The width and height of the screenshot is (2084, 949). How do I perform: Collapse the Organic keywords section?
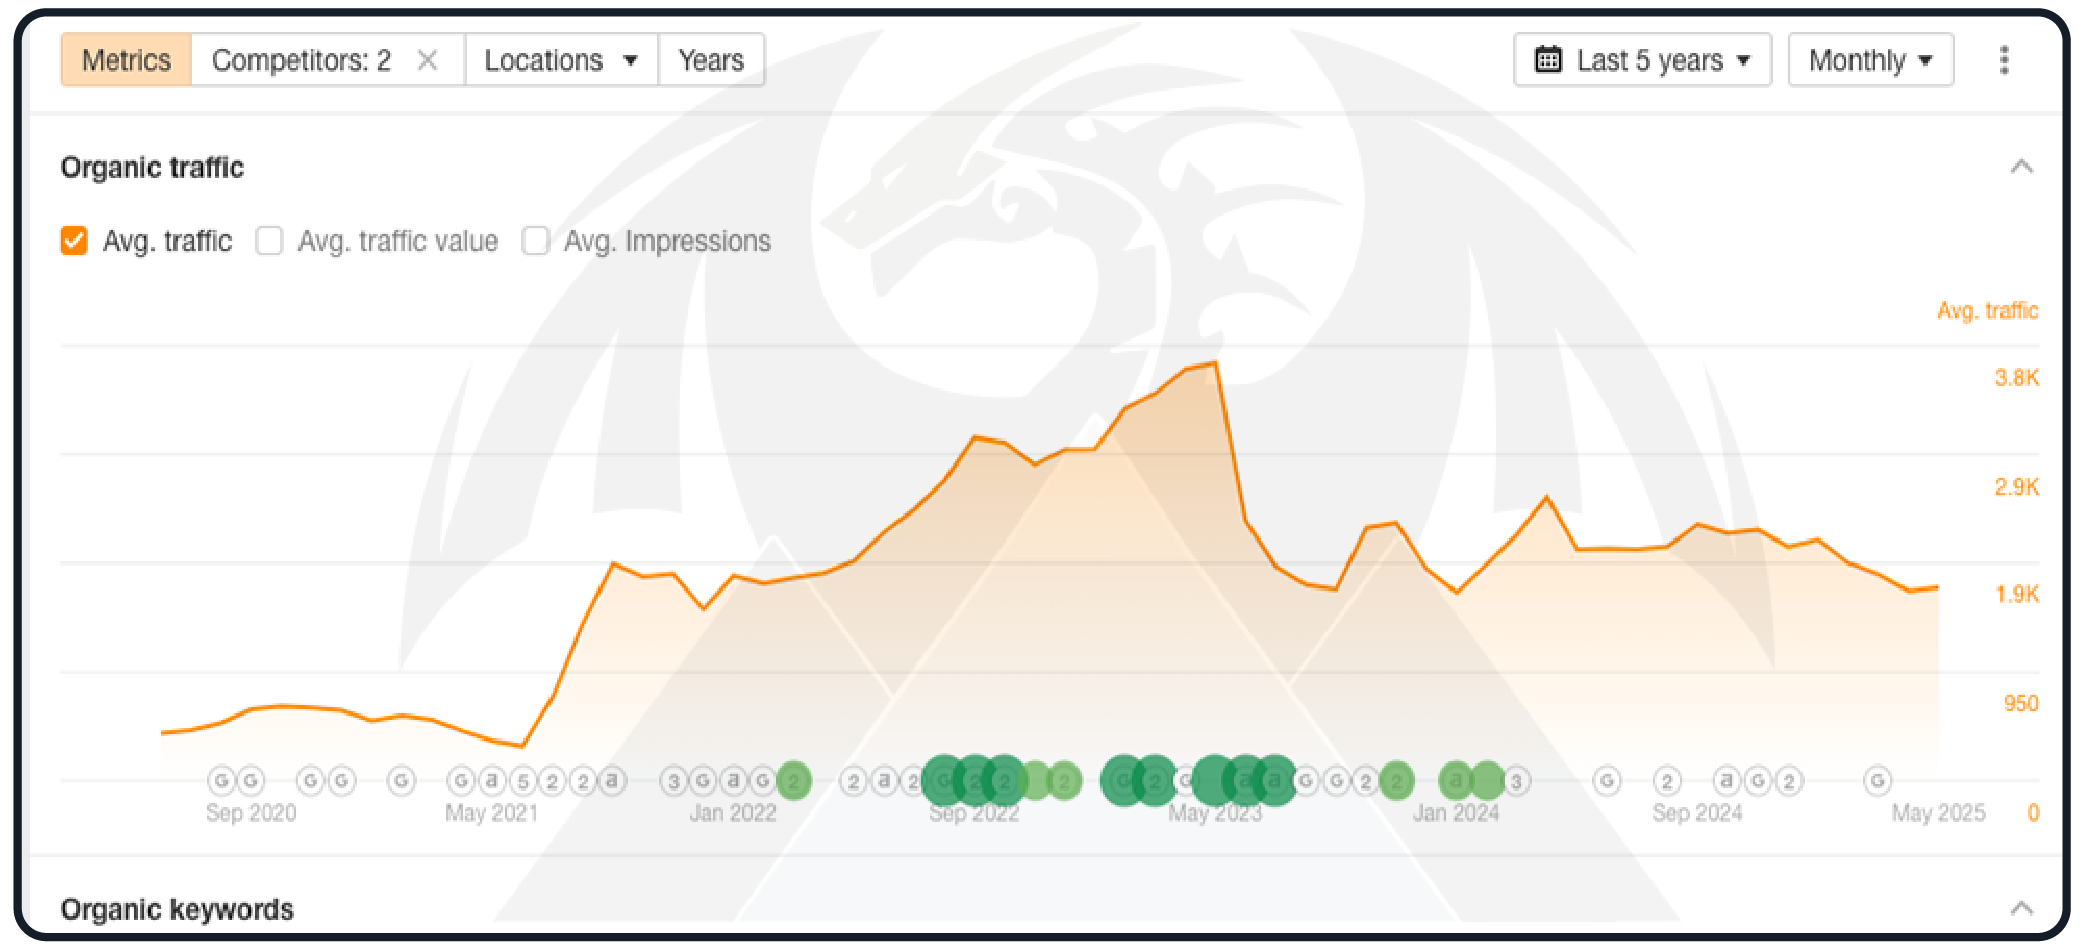coord(2021,908)
